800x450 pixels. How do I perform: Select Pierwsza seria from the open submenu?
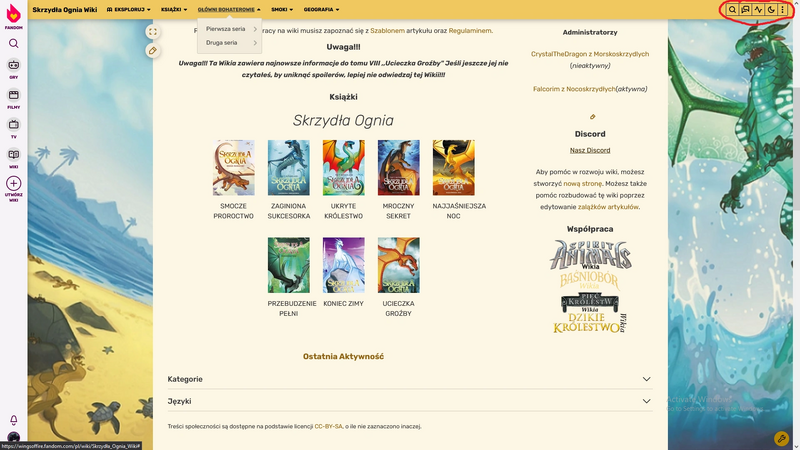tap(225, 29)
